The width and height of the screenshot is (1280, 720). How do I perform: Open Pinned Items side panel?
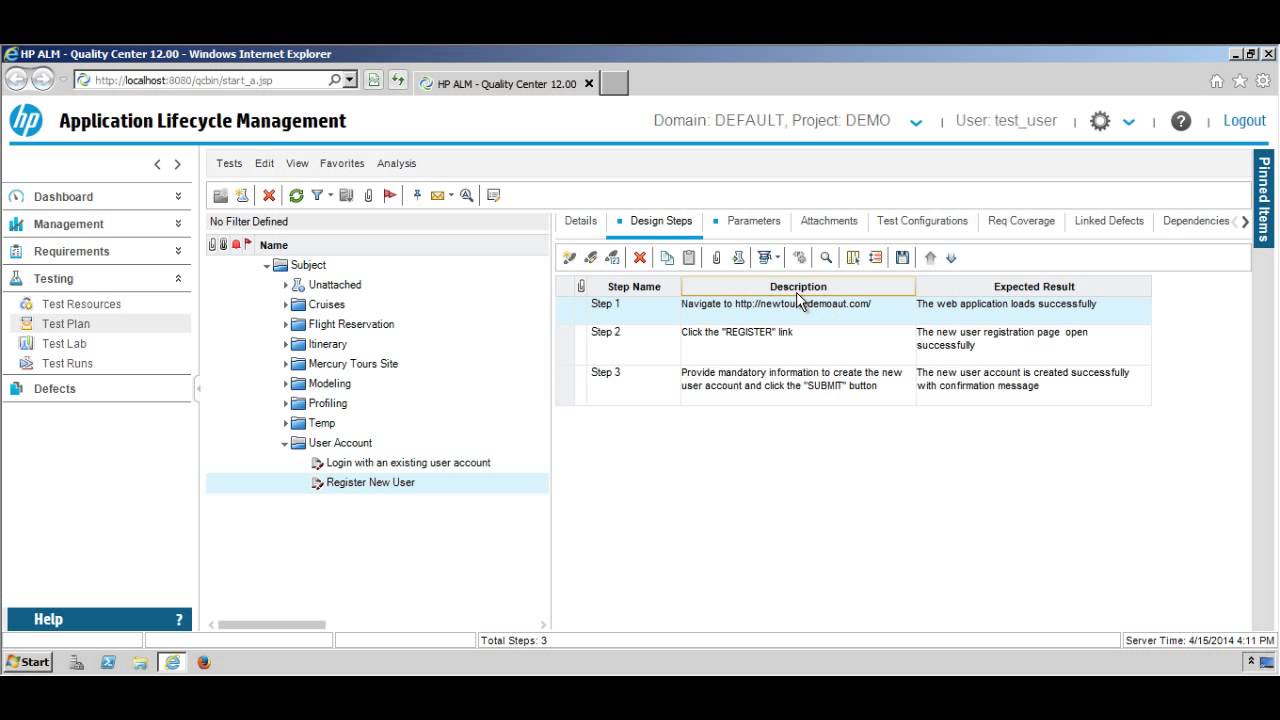1264,197
